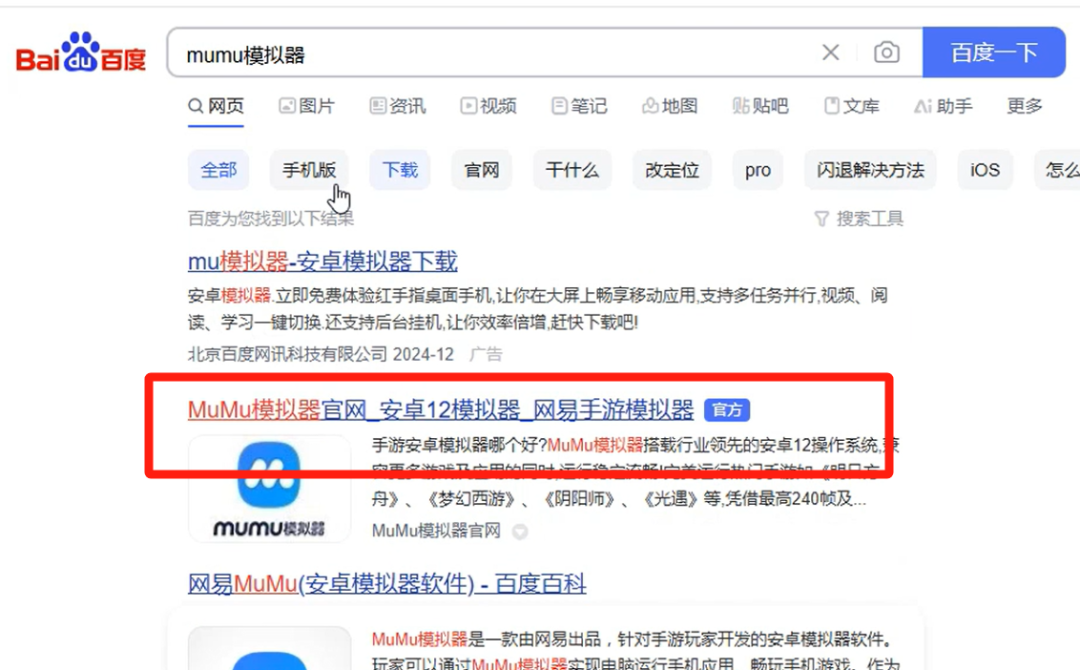Image resolution: width=1080 pixels, height=670 pixels.
Task: Select the 全部 filter chip
Action: 218,169
